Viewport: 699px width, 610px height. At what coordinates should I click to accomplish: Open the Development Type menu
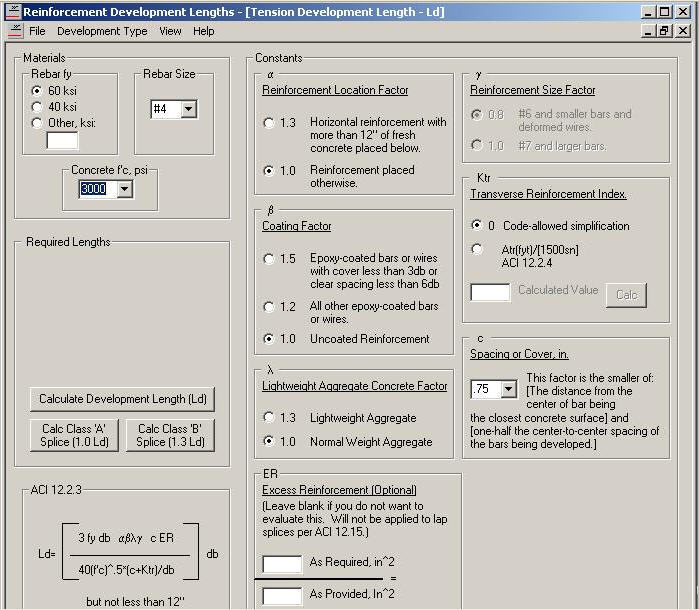[102, 31]
